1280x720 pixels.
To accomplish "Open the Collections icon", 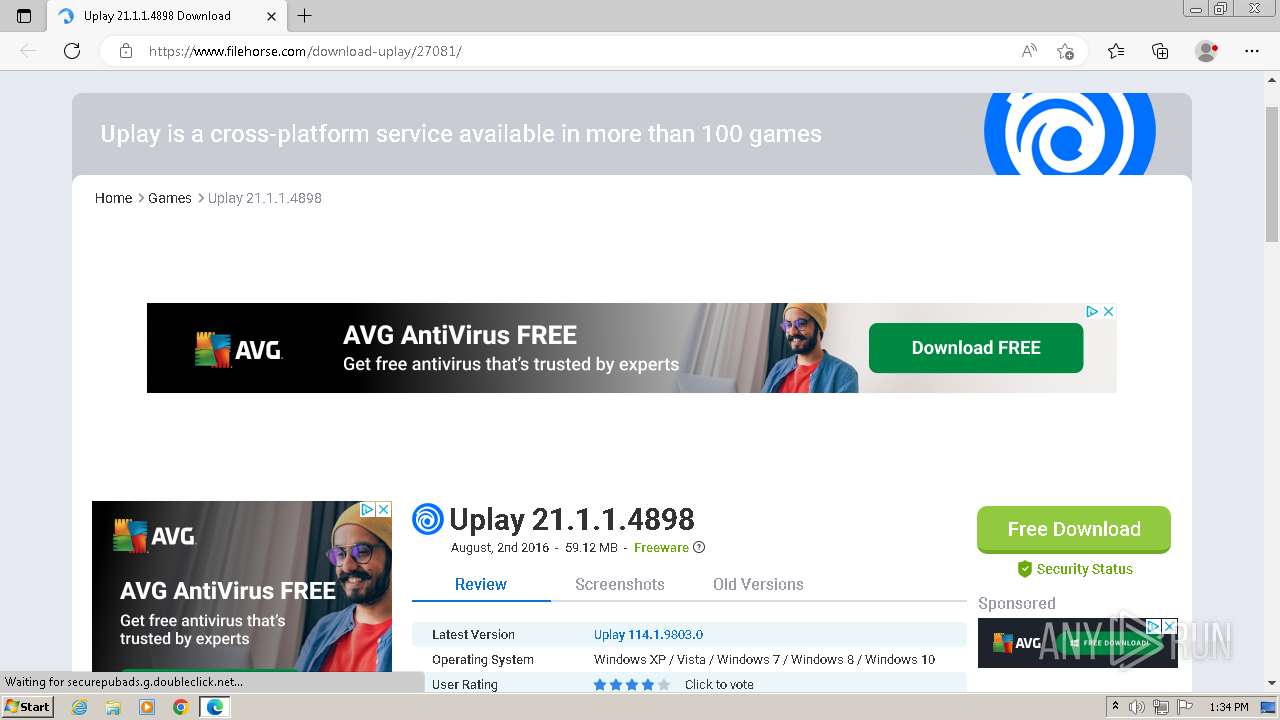I will [1160, 51].
